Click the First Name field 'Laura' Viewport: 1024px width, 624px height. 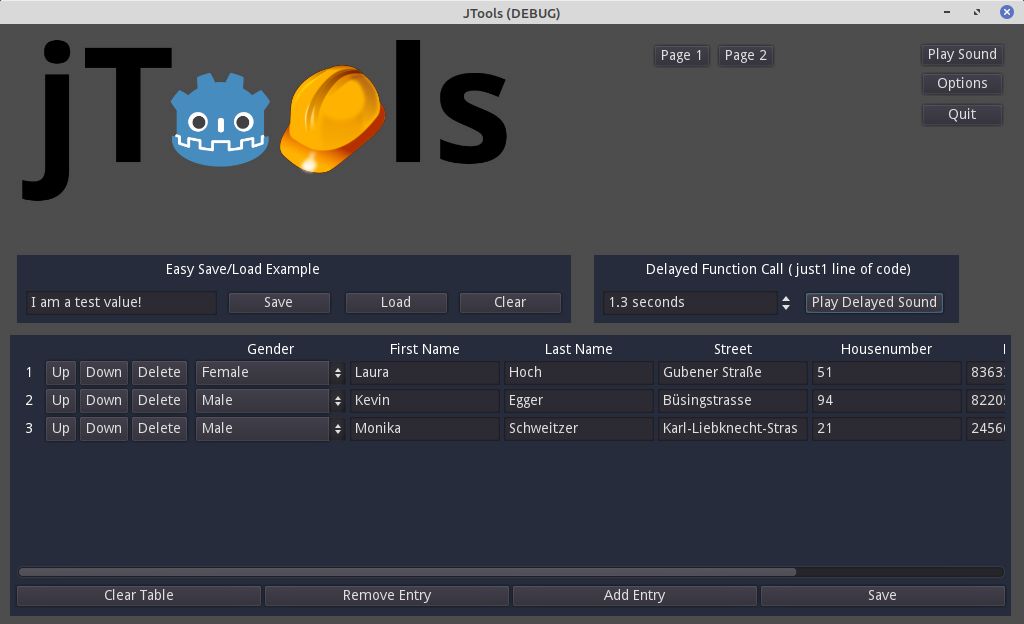tap(424, 372)
